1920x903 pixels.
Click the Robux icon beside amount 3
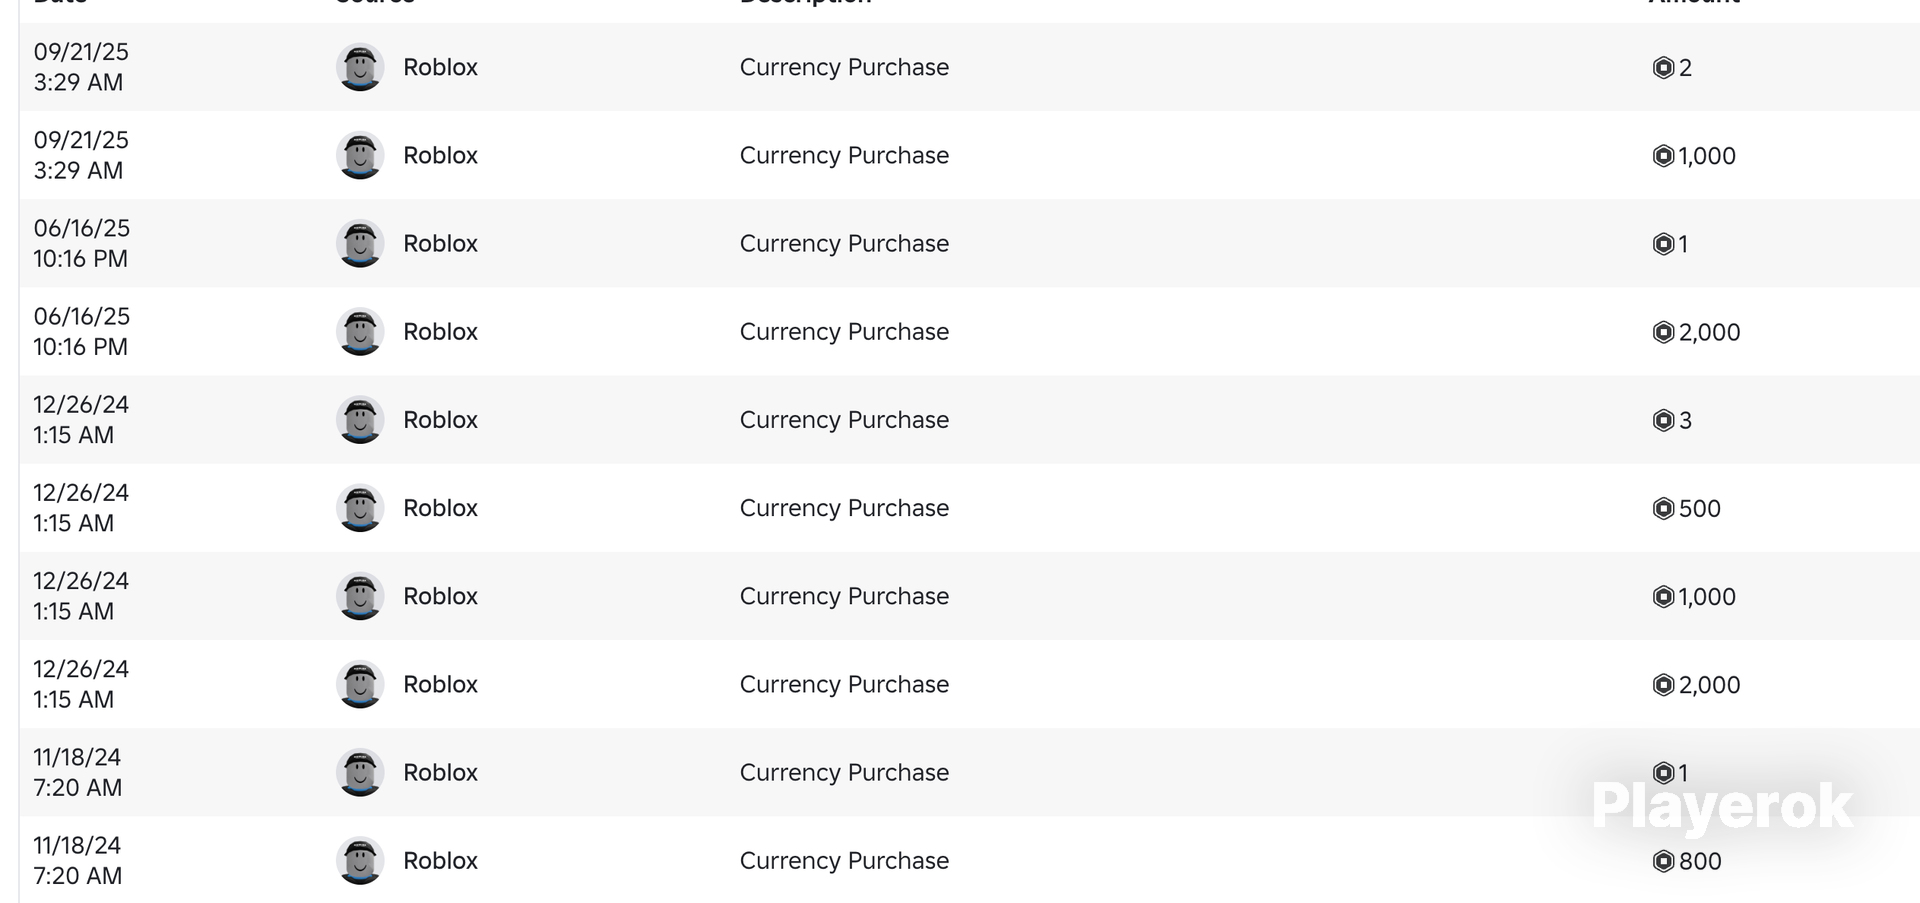1663,420
